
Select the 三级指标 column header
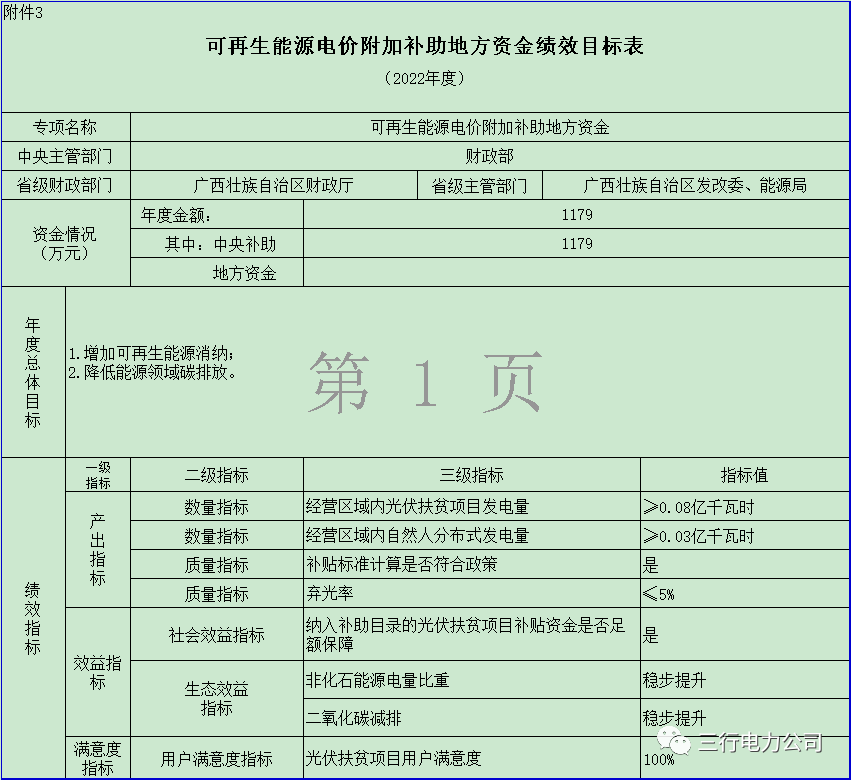[x=471, y=476]
